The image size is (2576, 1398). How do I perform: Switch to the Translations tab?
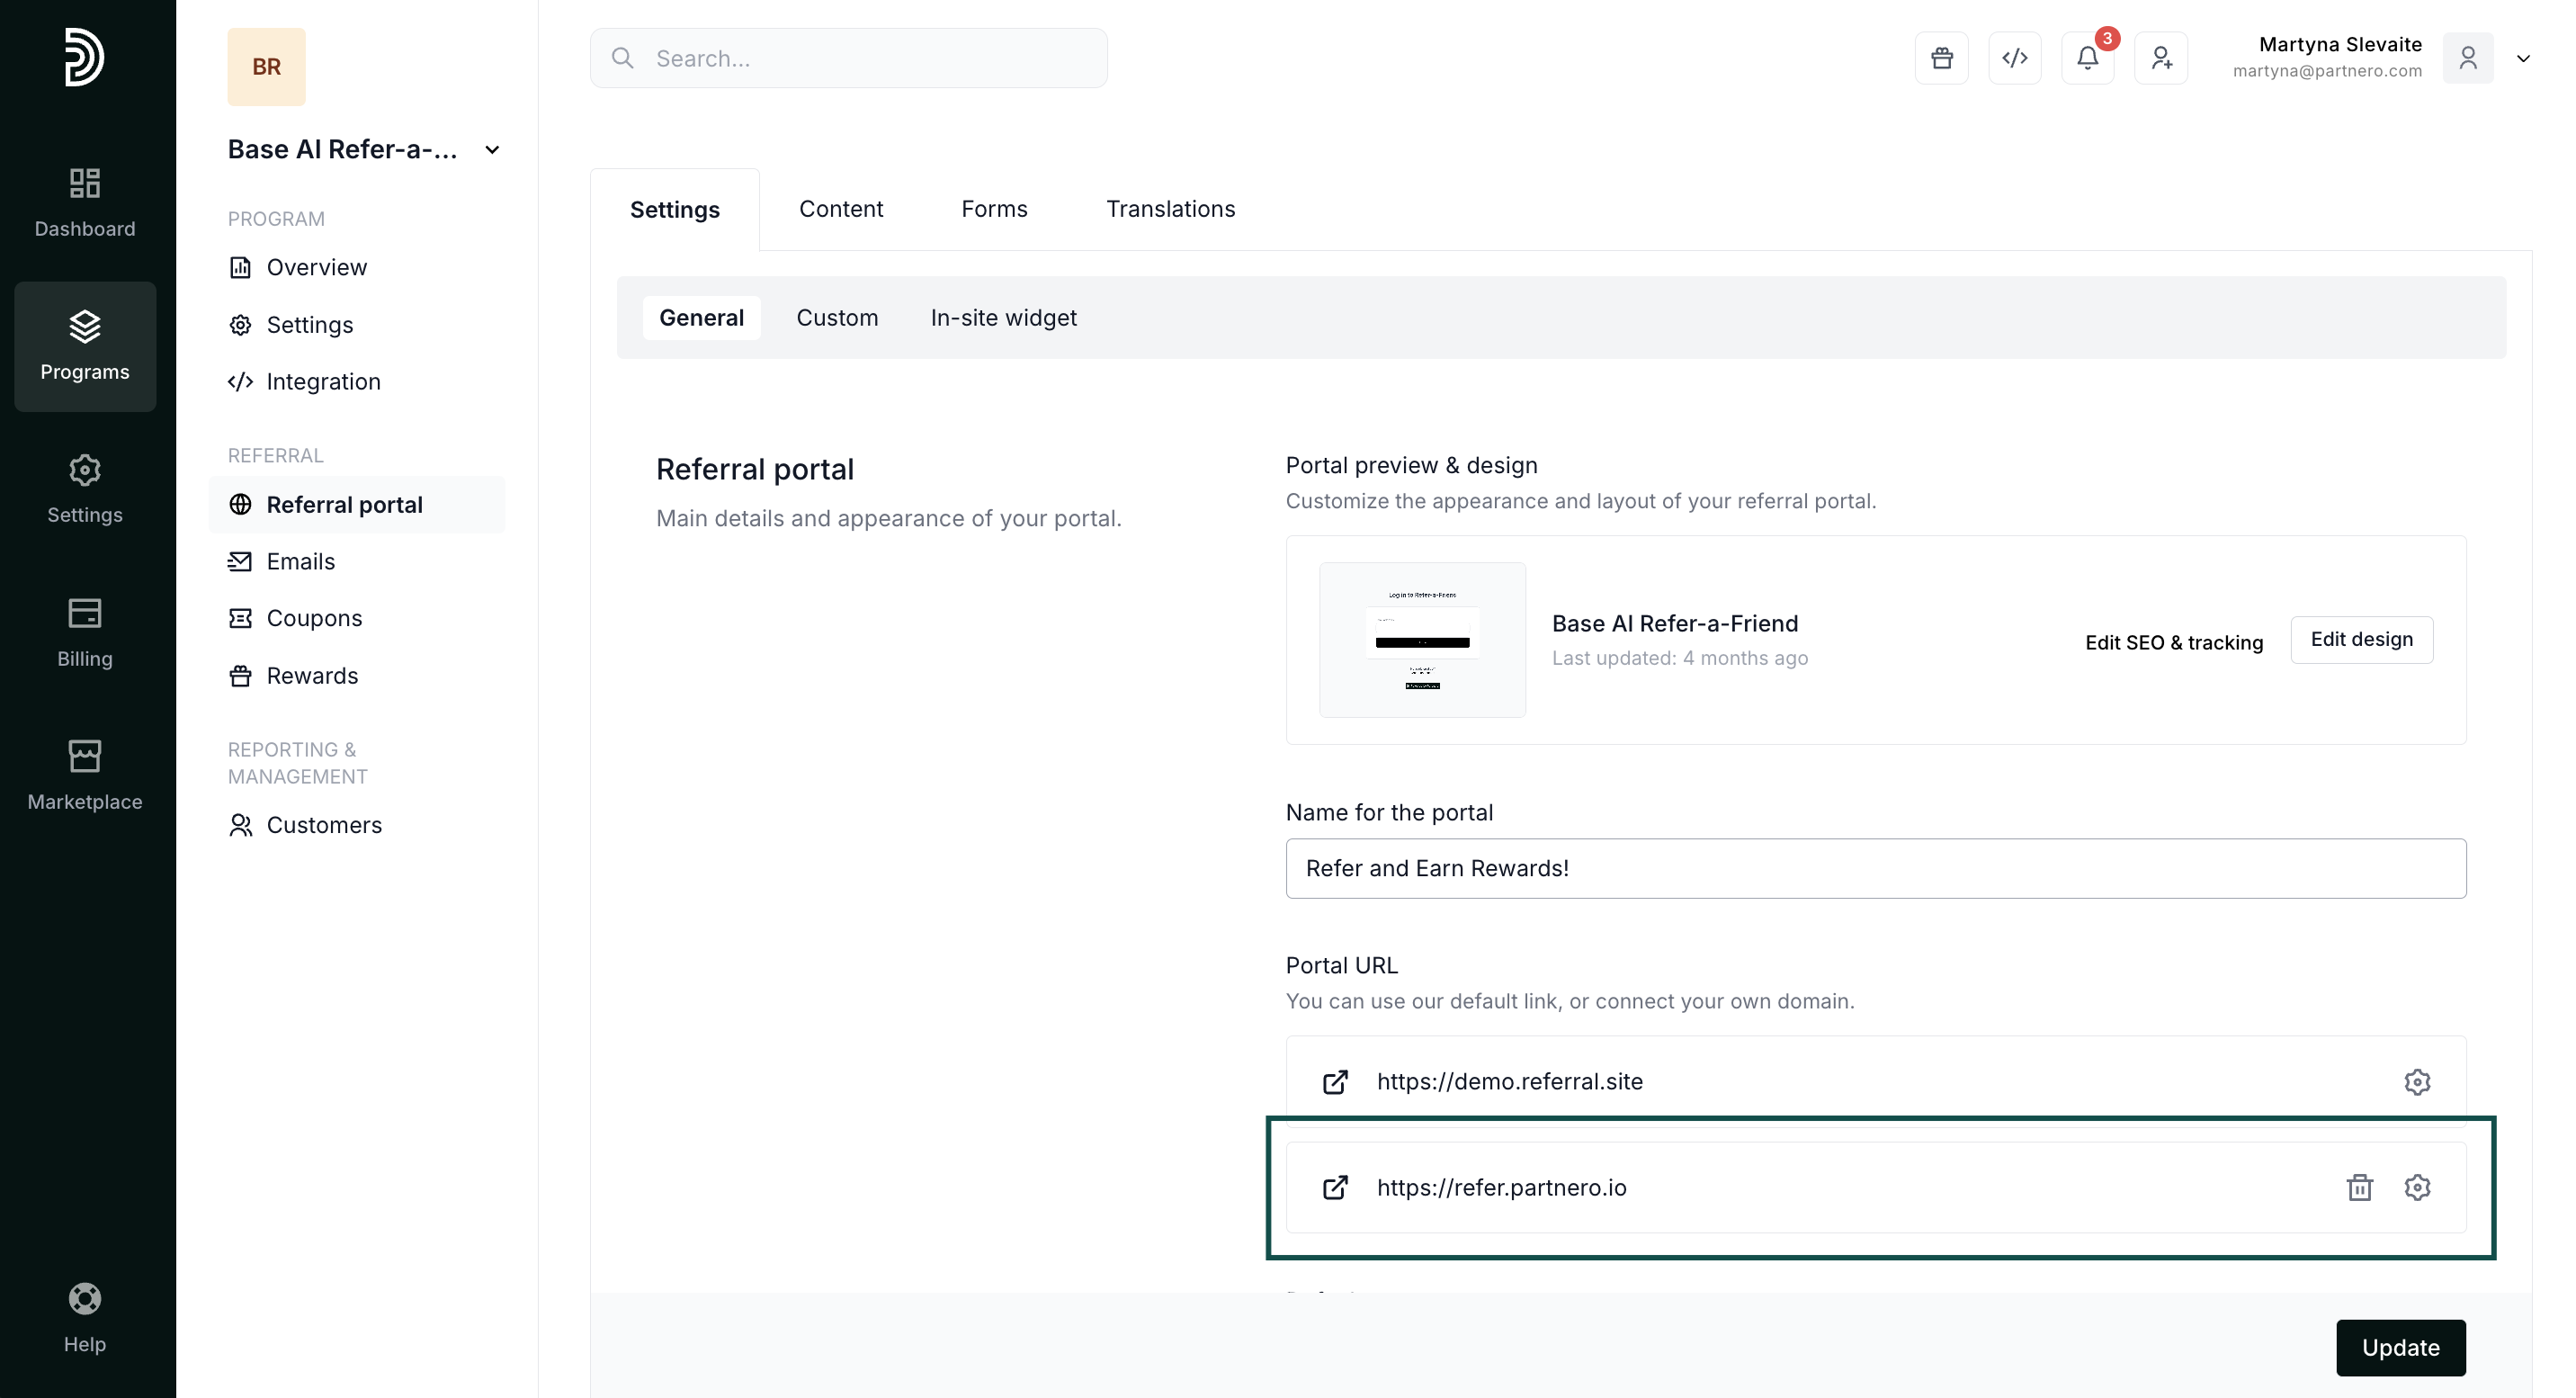click(x=1170, y=209)
